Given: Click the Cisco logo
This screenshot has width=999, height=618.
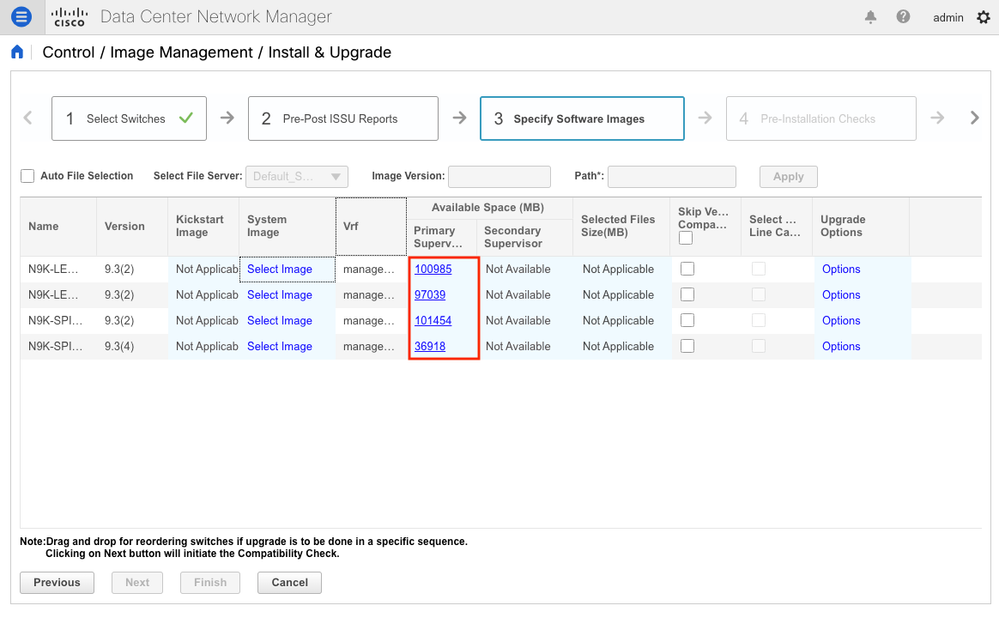Looking at the screenshot, I should click(69, 17).
